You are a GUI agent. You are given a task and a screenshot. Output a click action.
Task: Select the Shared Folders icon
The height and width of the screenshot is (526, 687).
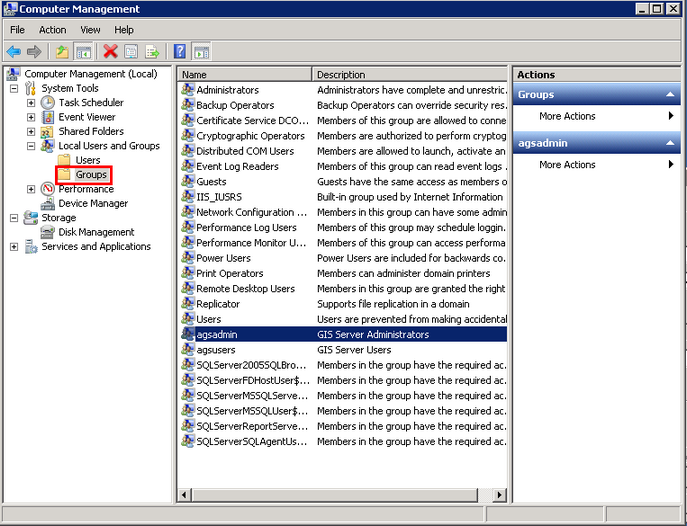coord(47,131)
